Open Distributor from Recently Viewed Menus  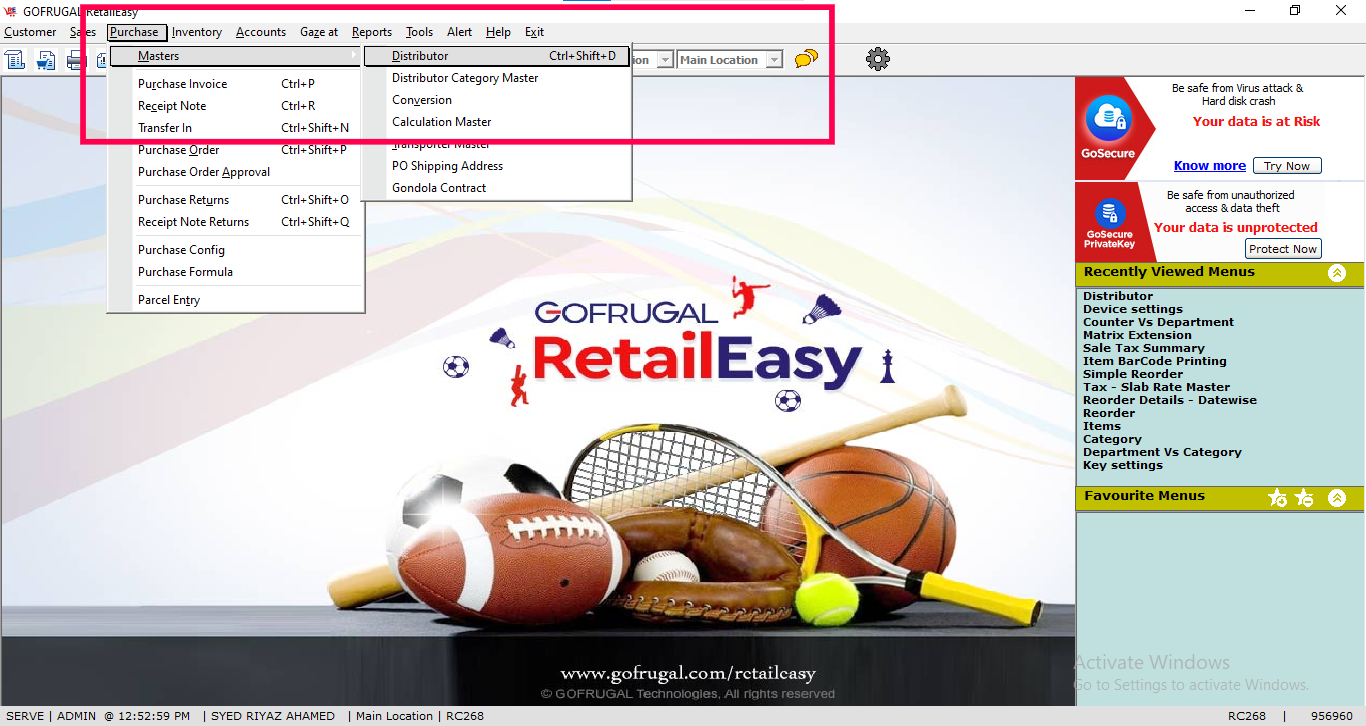1118,296
